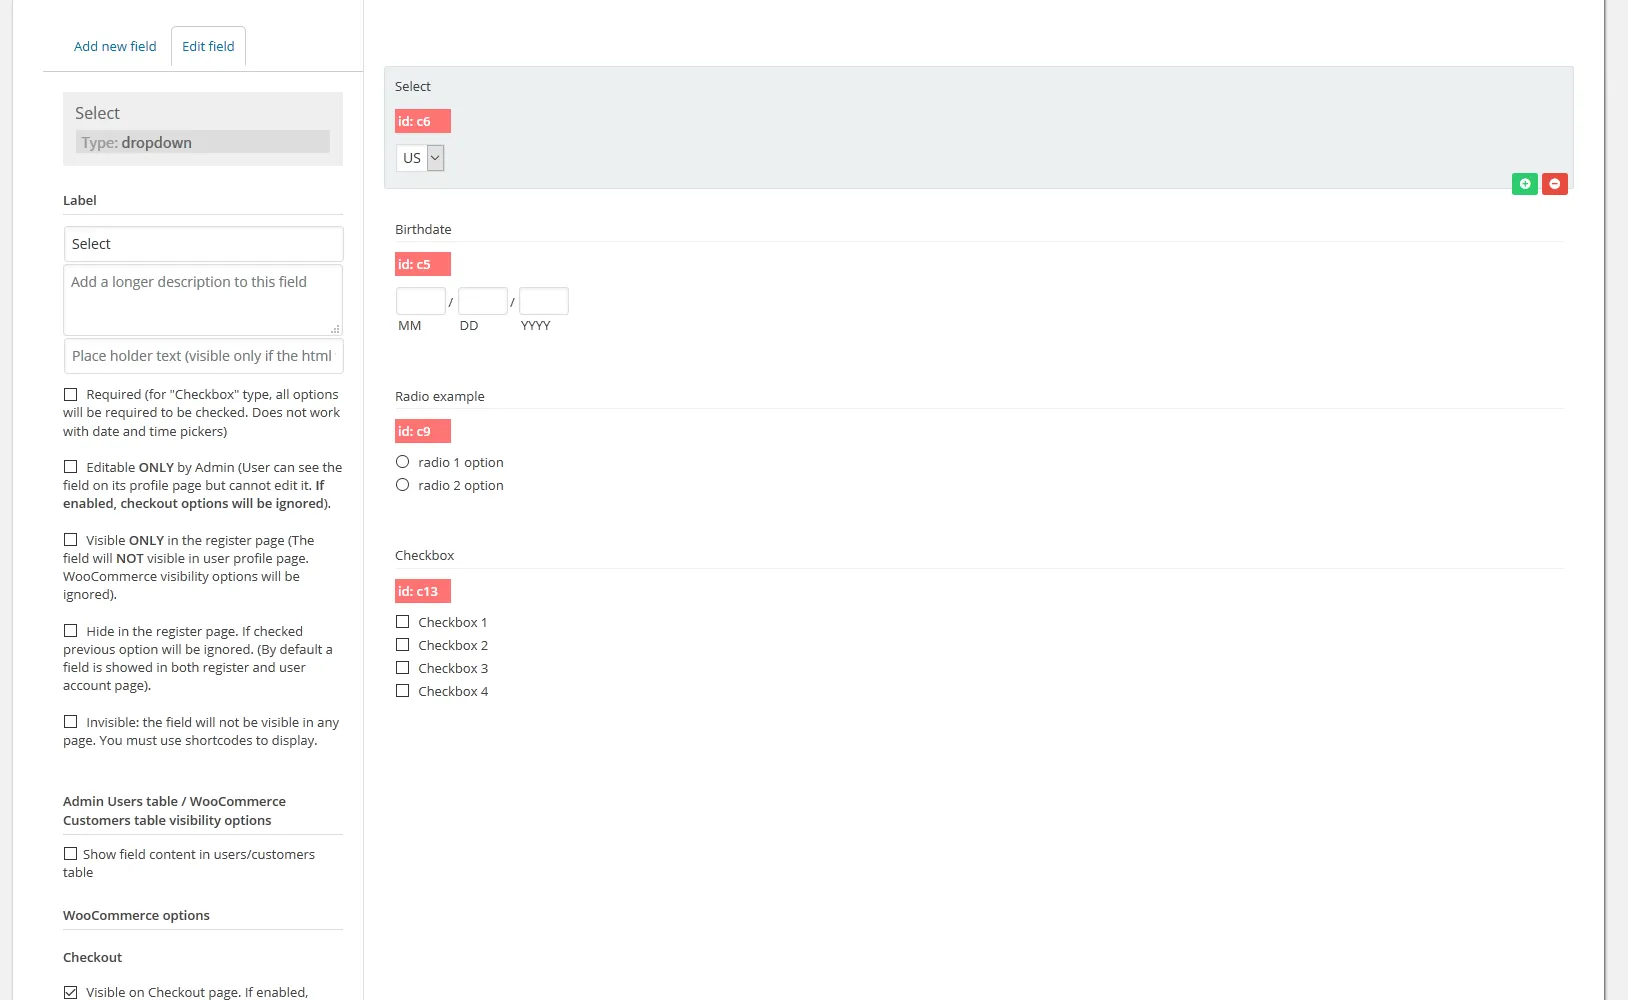Click the red minus icon to remove option
The width and height of the screenshot is (1628, 1000).
1555,184
